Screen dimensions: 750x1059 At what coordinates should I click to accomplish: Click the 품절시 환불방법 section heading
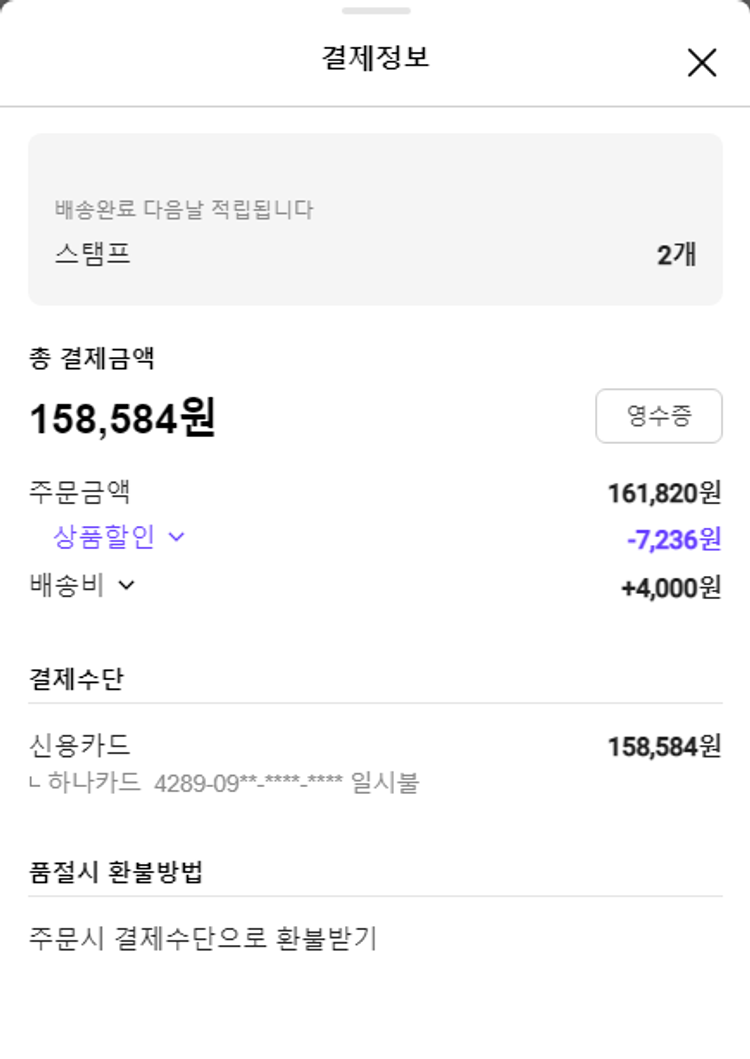click(x=116, y=872)
